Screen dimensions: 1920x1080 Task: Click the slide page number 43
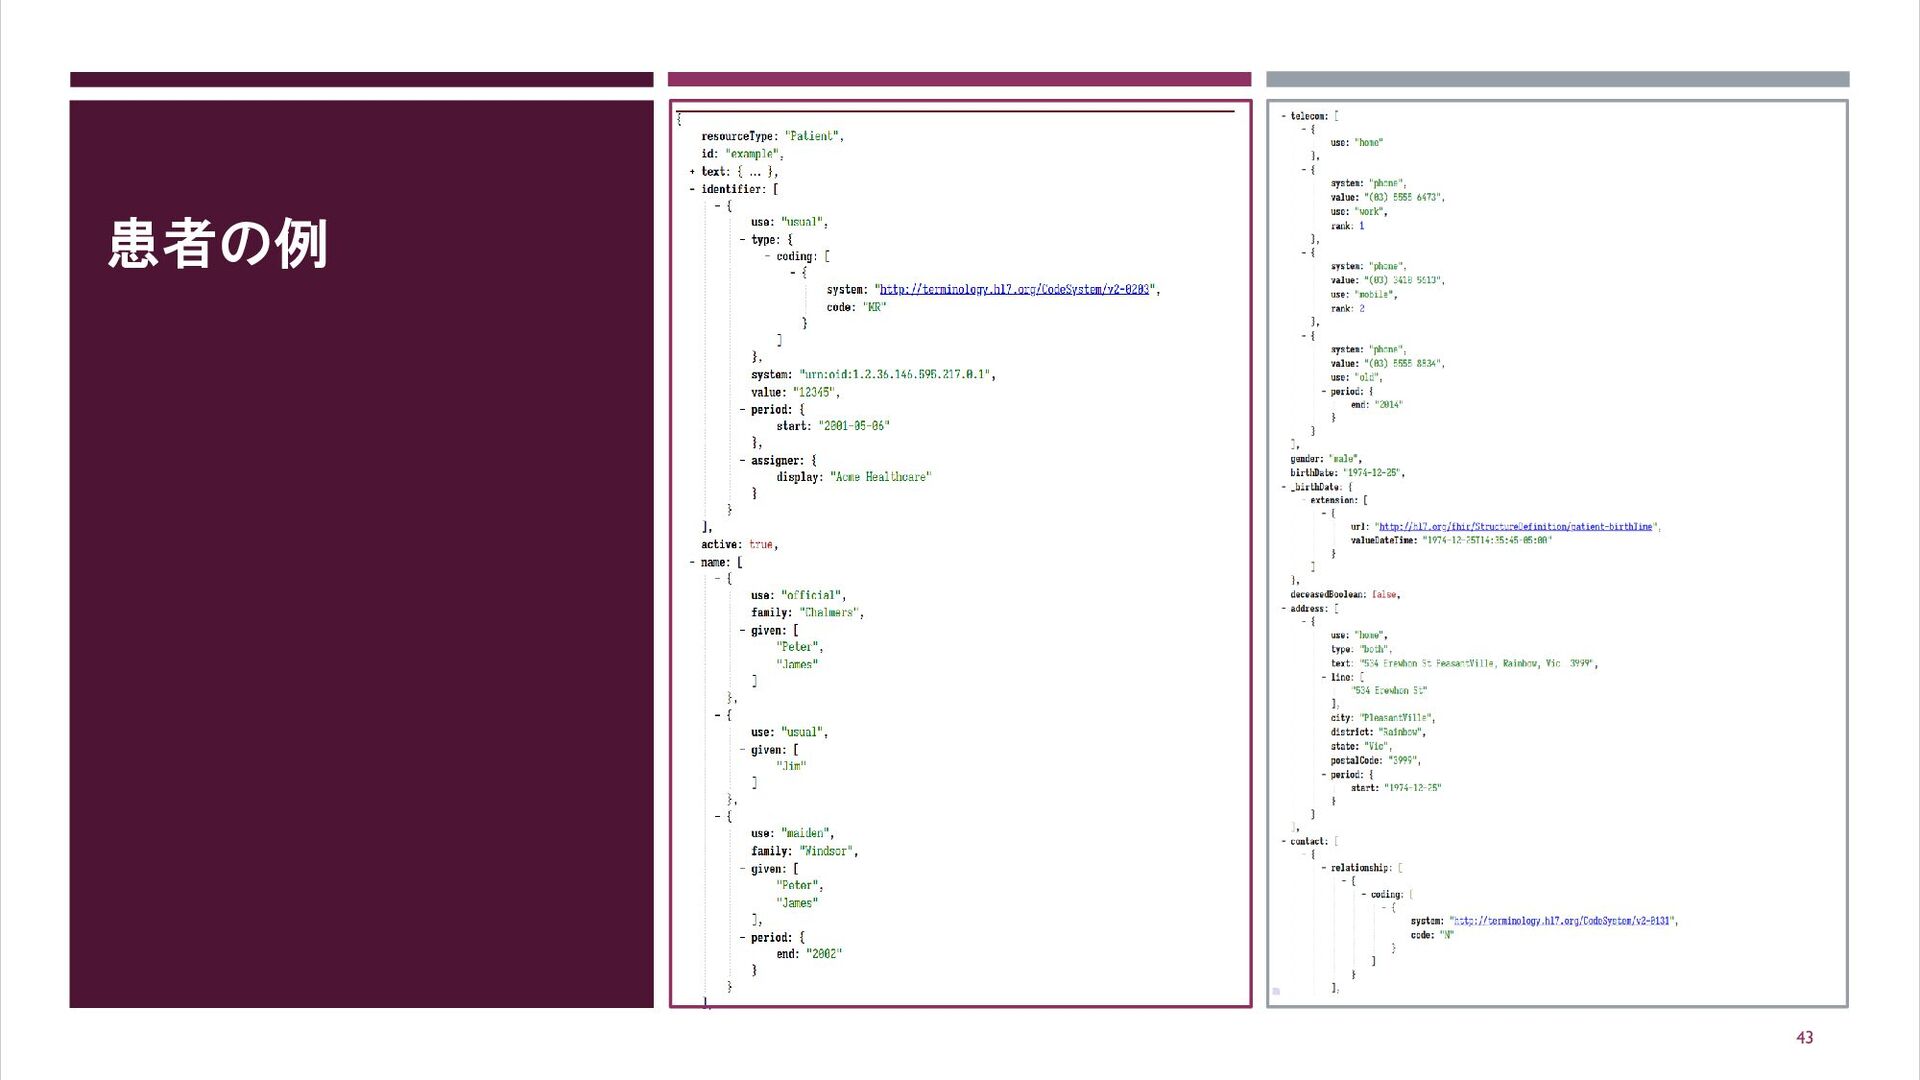(1804, 1038)
